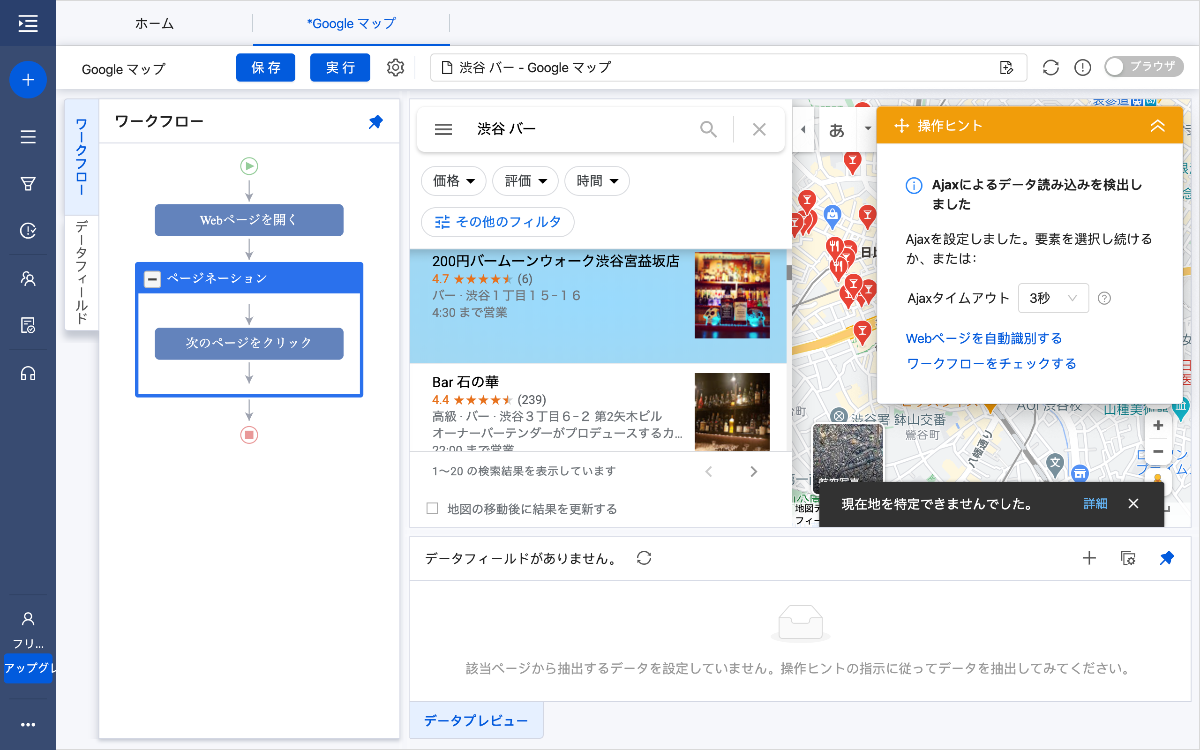
Task: Collapse the ページネーション loop box
Action: (x=152, y=279)
